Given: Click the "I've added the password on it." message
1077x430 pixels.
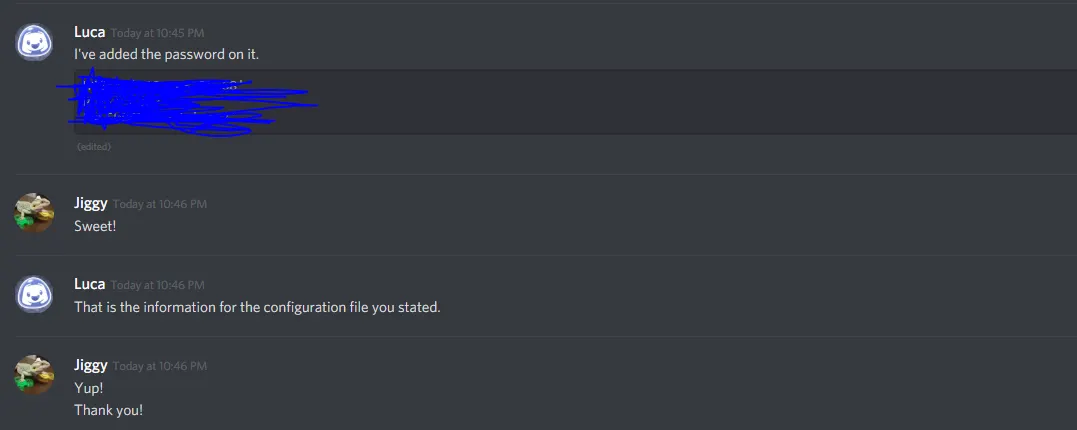Looking at the screenshot, I should coord(166,54).
